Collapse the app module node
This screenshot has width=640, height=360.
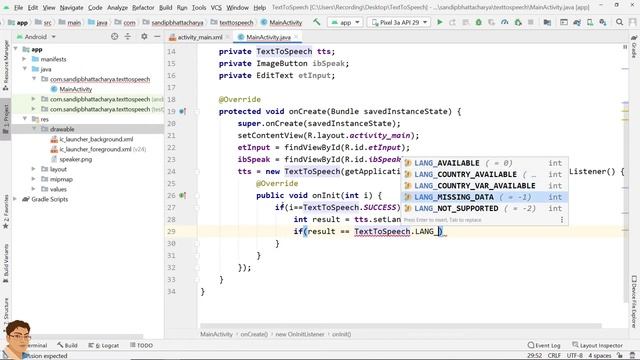click(16, 49)
